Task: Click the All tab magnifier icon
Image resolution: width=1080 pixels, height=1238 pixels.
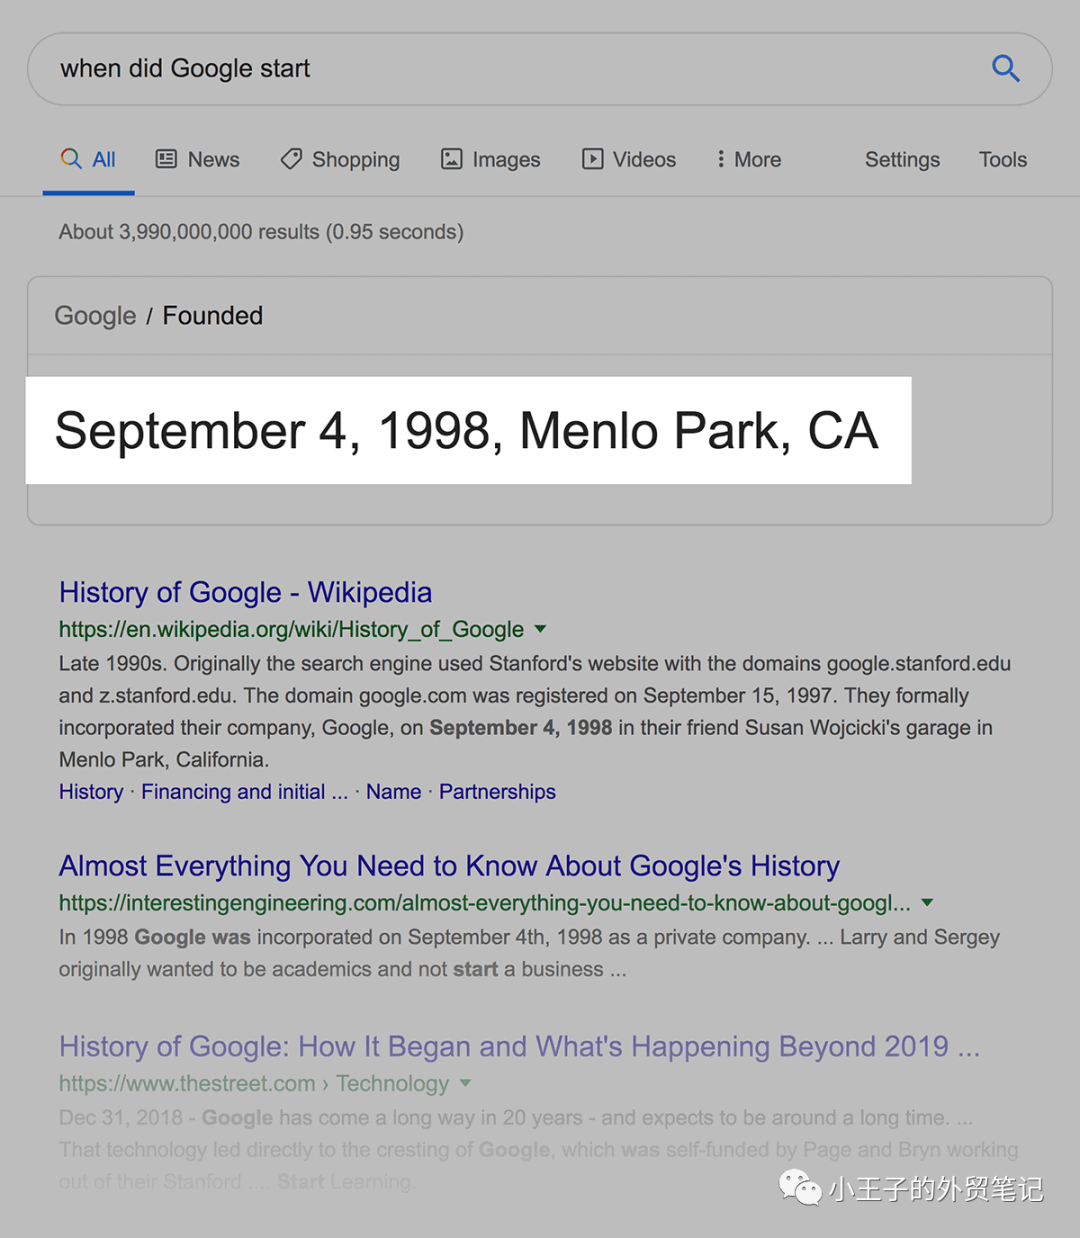Action: (71, 159)
